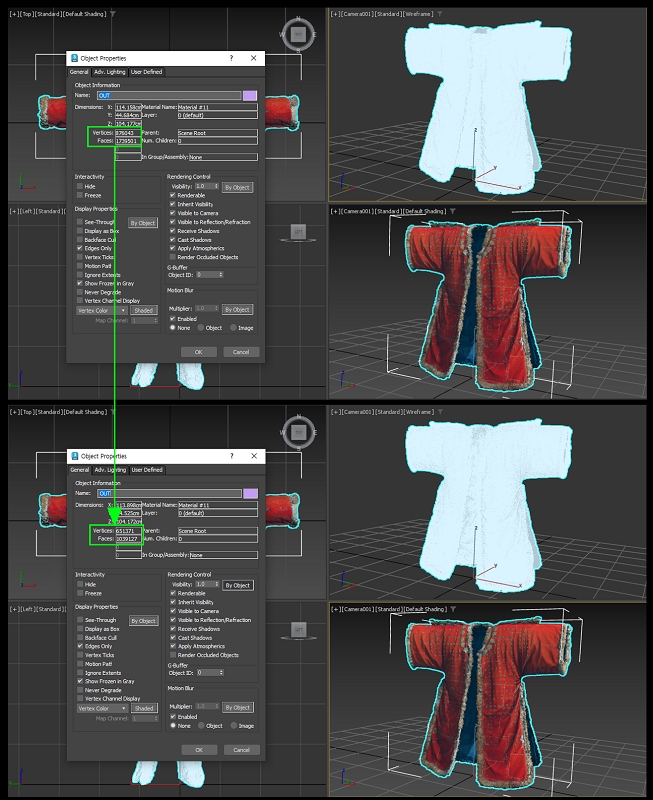Close the upper Object Properties dialog
653x800 pixels.
[254, 58]
